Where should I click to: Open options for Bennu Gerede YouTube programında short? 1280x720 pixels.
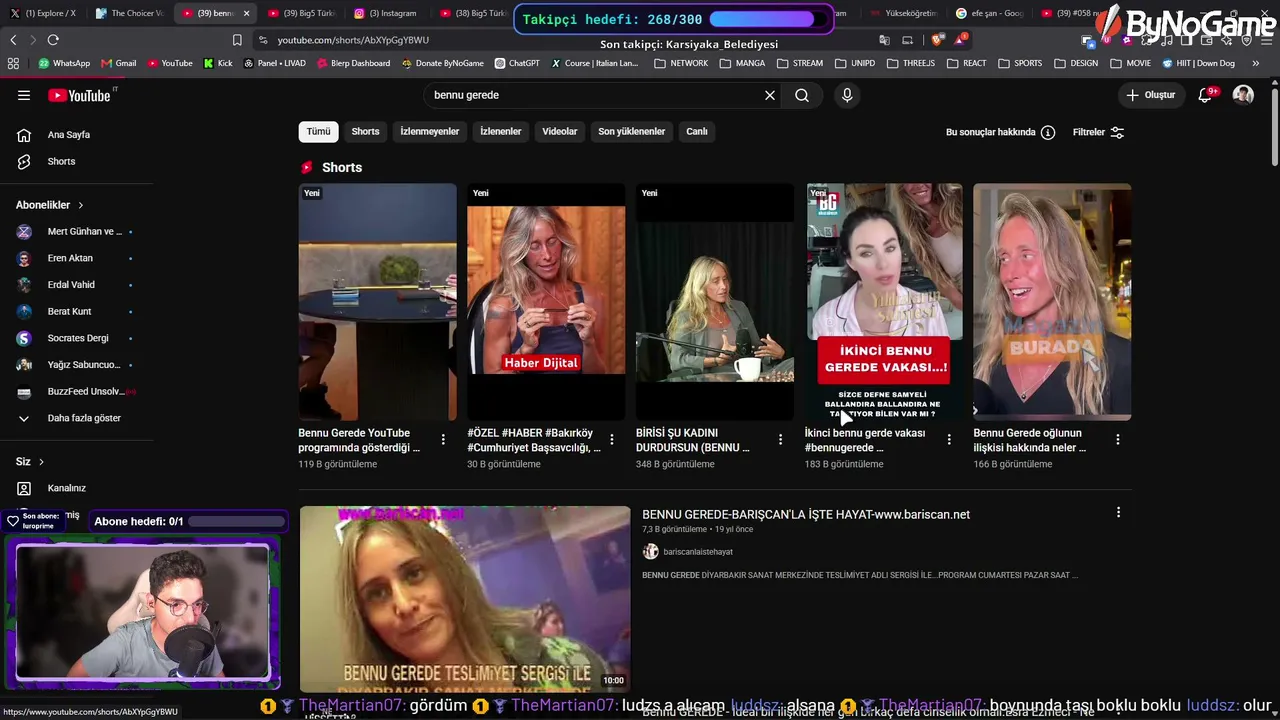pyautogui.click(x=443, y=440)
